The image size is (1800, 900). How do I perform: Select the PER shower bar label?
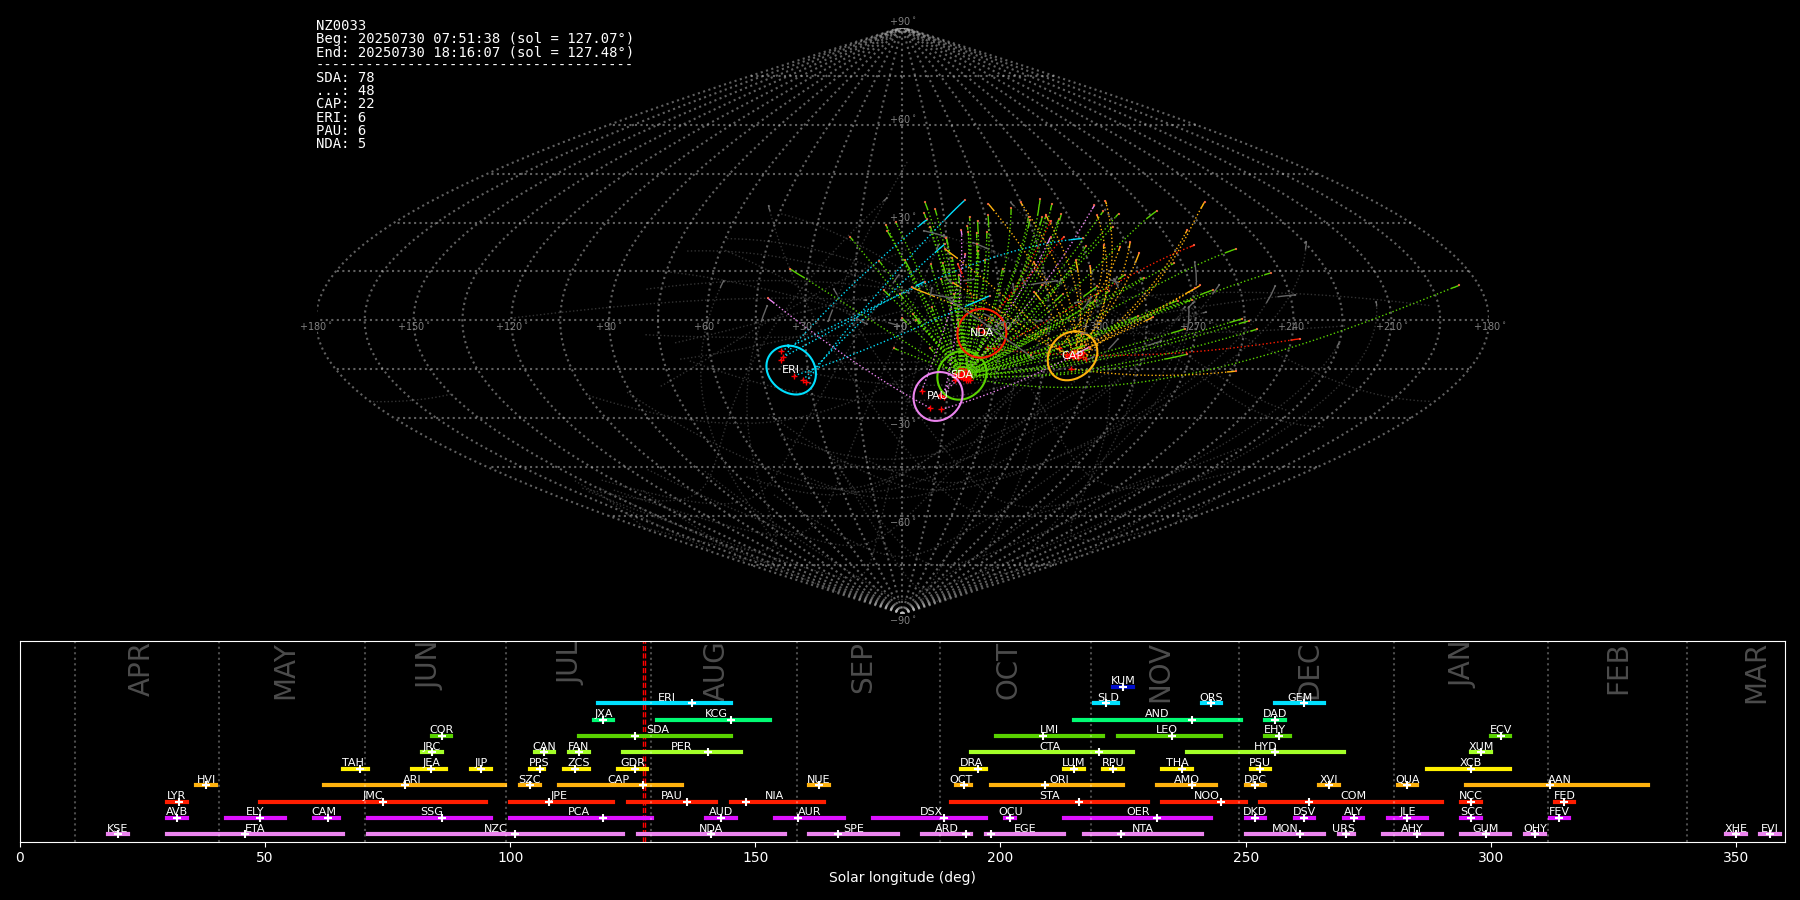pos(681,746)
